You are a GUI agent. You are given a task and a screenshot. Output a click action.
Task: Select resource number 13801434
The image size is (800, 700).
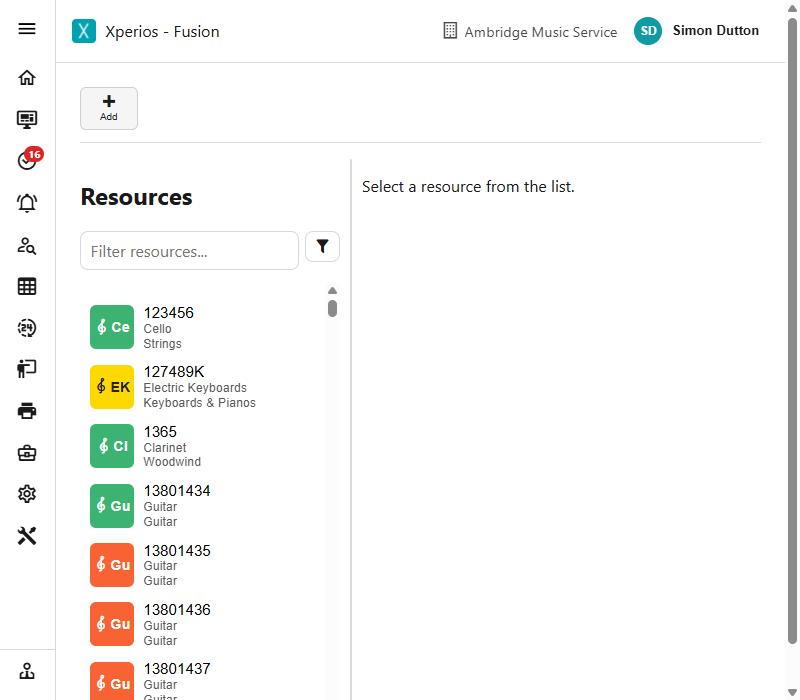[177, 491]
